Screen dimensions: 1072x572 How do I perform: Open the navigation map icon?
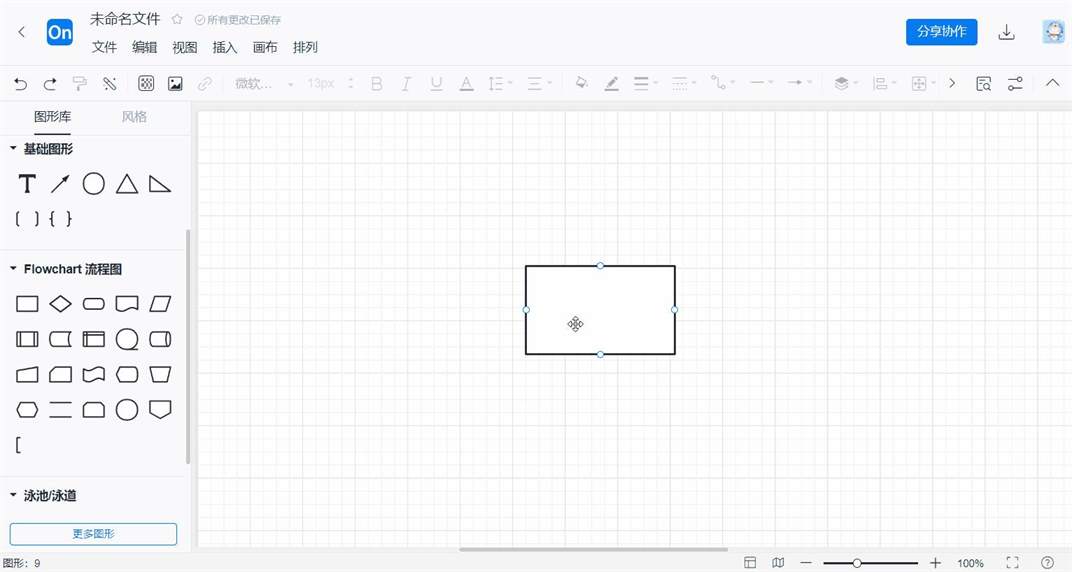click(778, 563)
